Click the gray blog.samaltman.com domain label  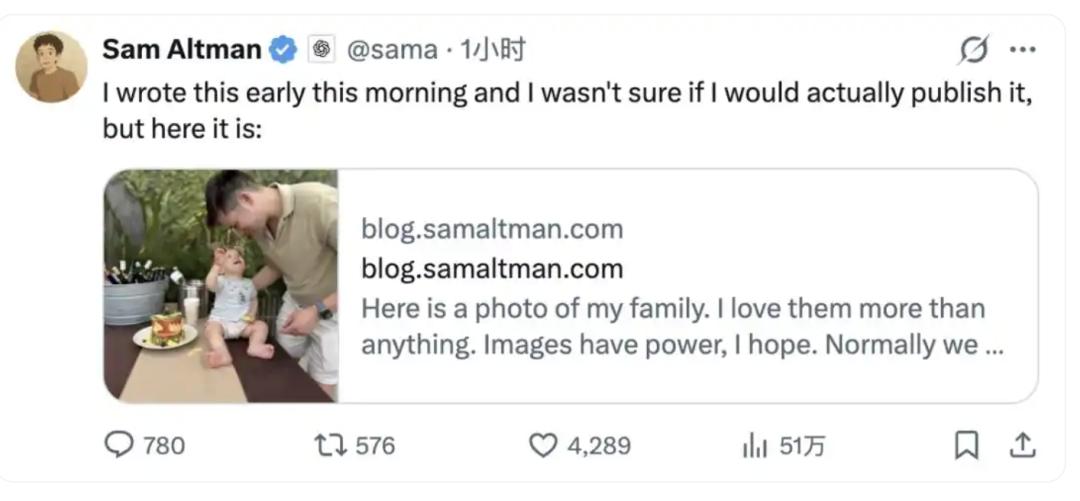492,229
